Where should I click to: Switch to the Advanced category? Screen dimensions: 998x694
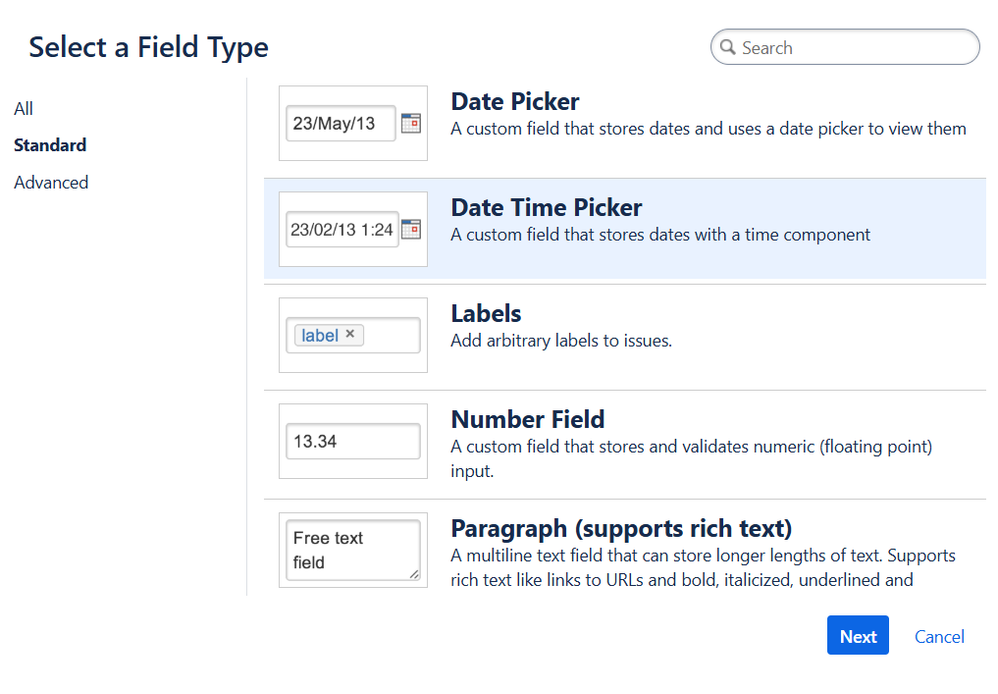51,182
